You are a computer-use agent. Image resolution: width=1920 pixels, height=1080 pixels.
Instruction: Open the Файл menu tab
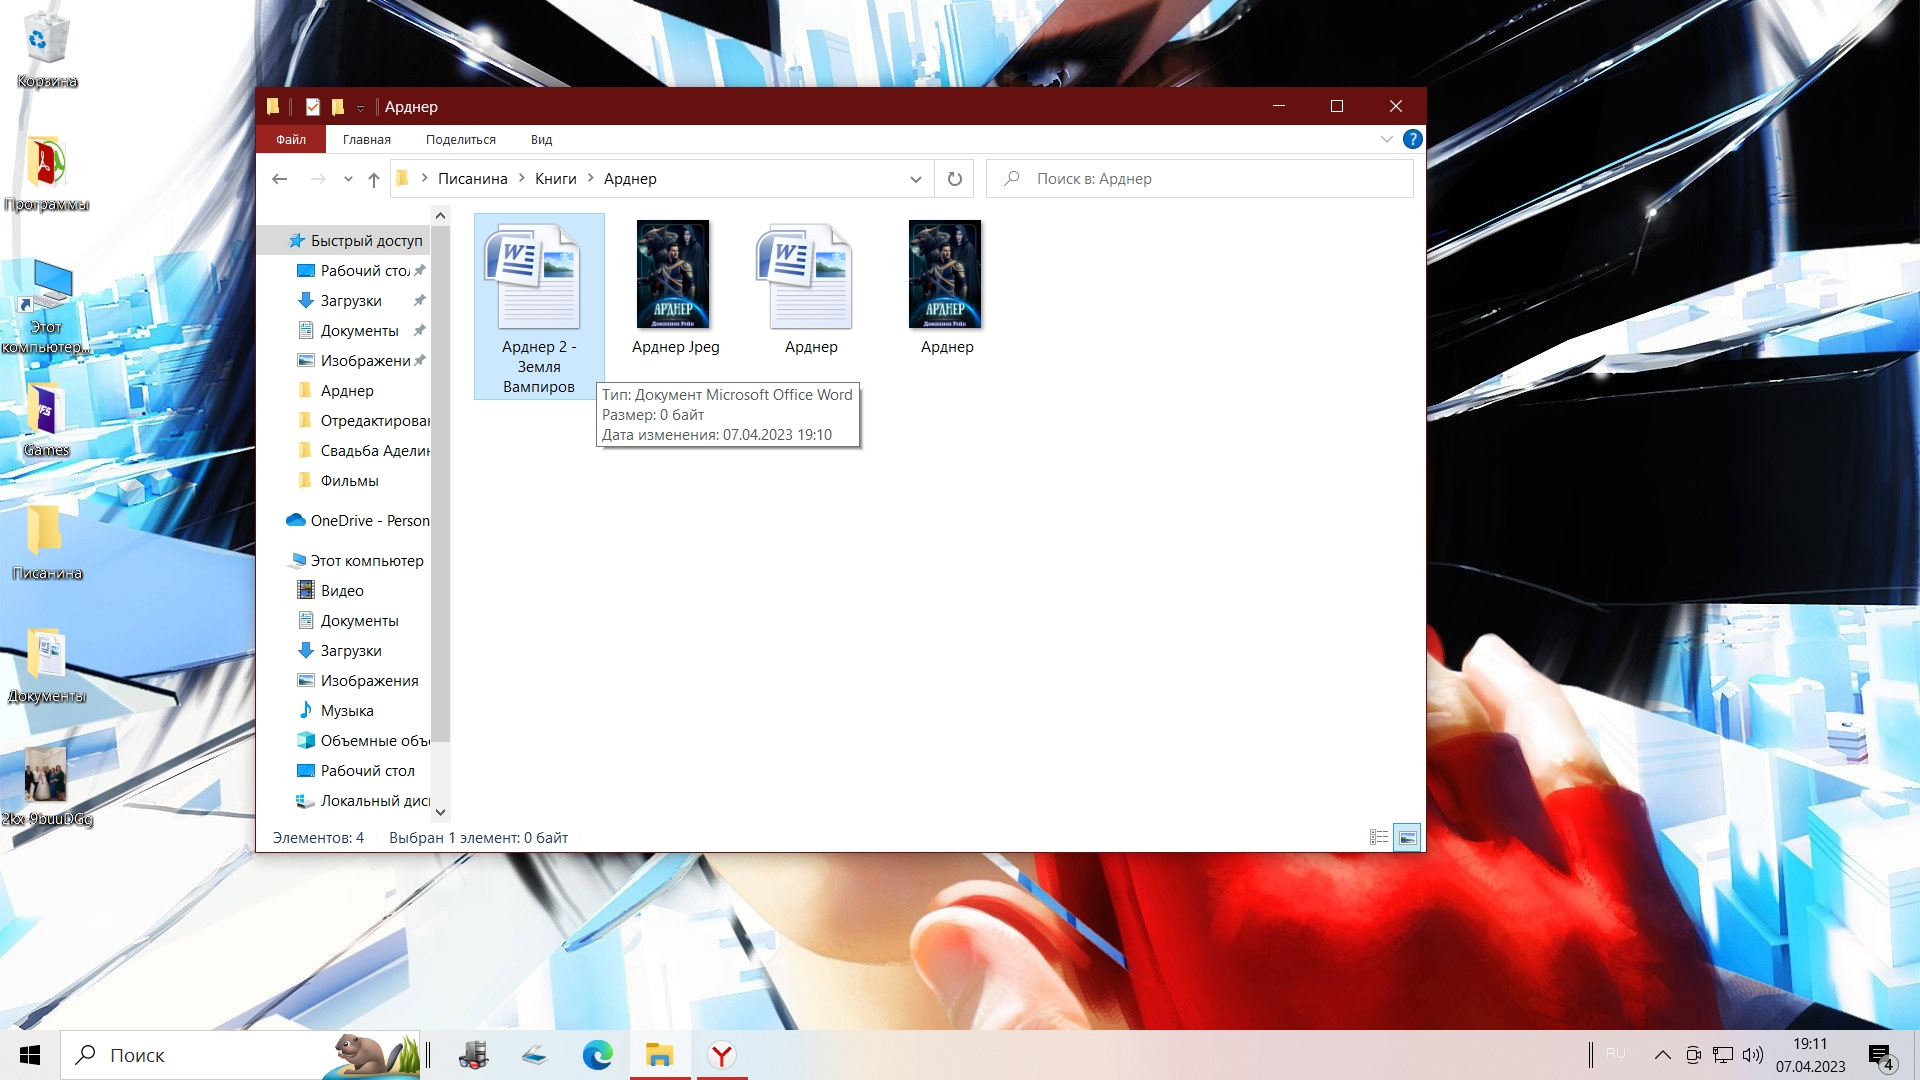291,139
